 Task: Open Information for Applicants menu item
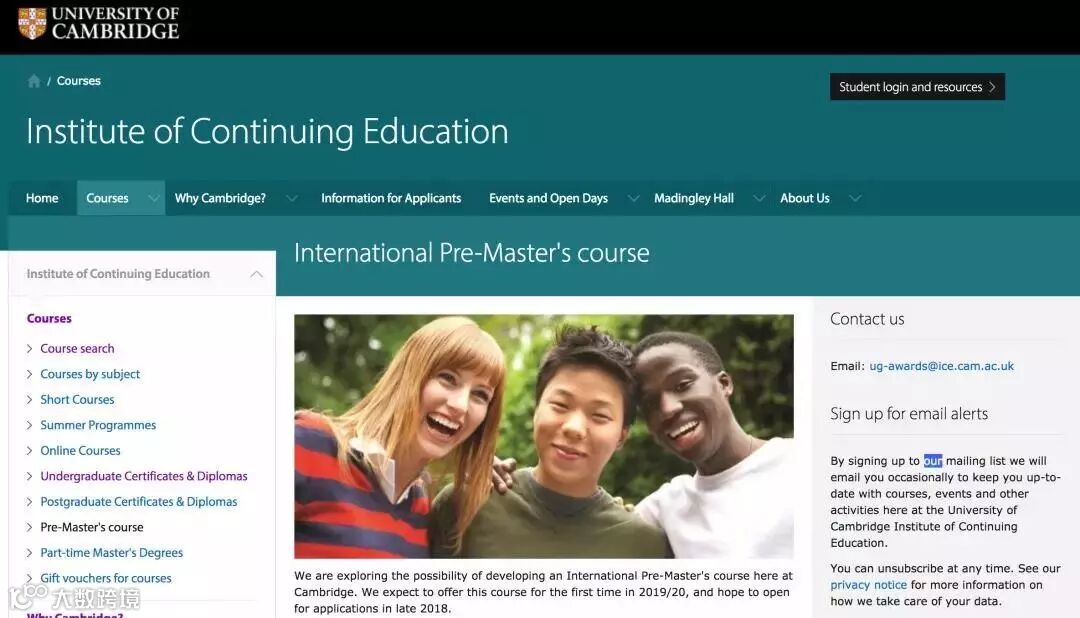click(391, 198)
